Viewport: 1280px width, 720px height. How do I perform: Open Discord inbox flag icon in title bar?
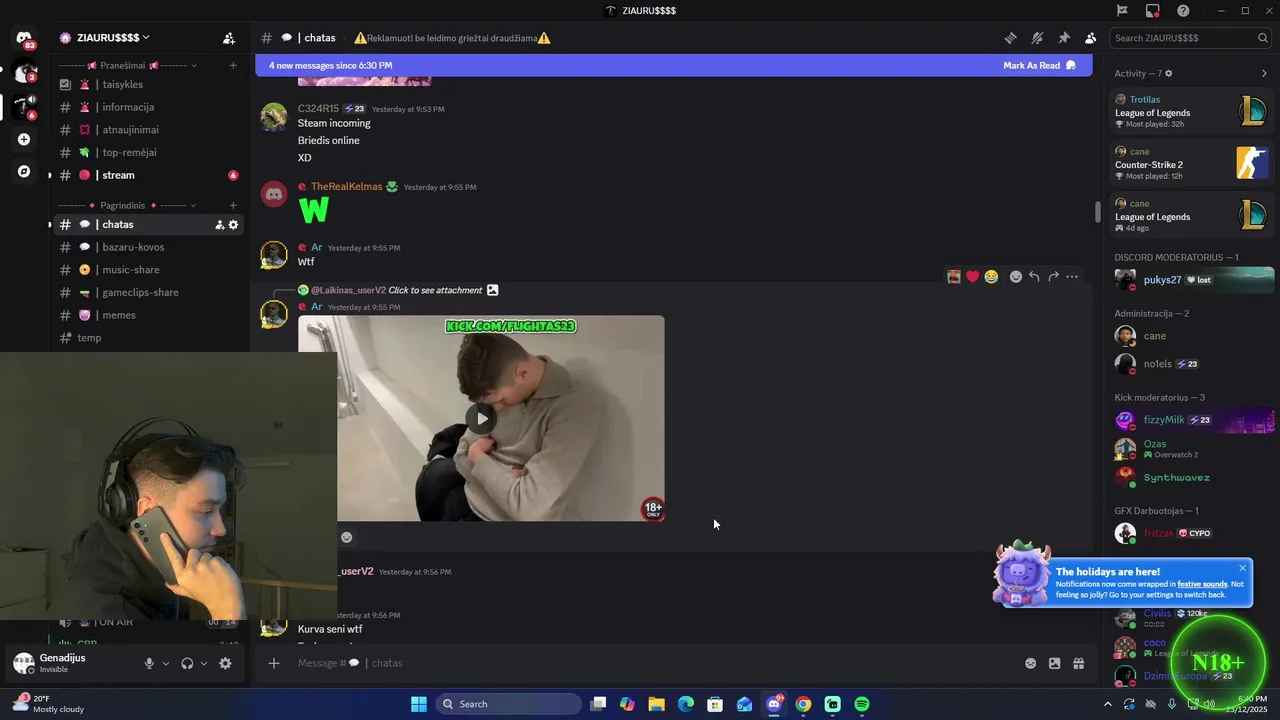1122,11
